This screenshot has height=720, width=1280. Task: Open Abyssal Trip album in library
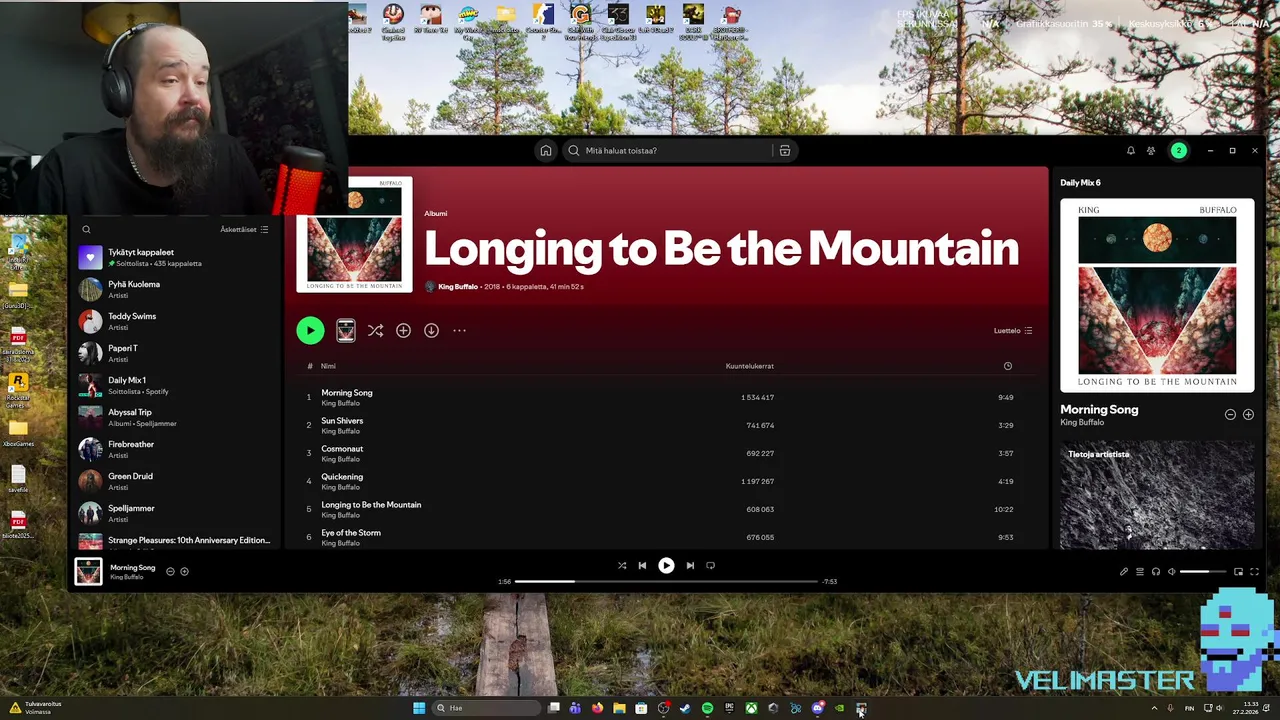(x=175, y=417)
